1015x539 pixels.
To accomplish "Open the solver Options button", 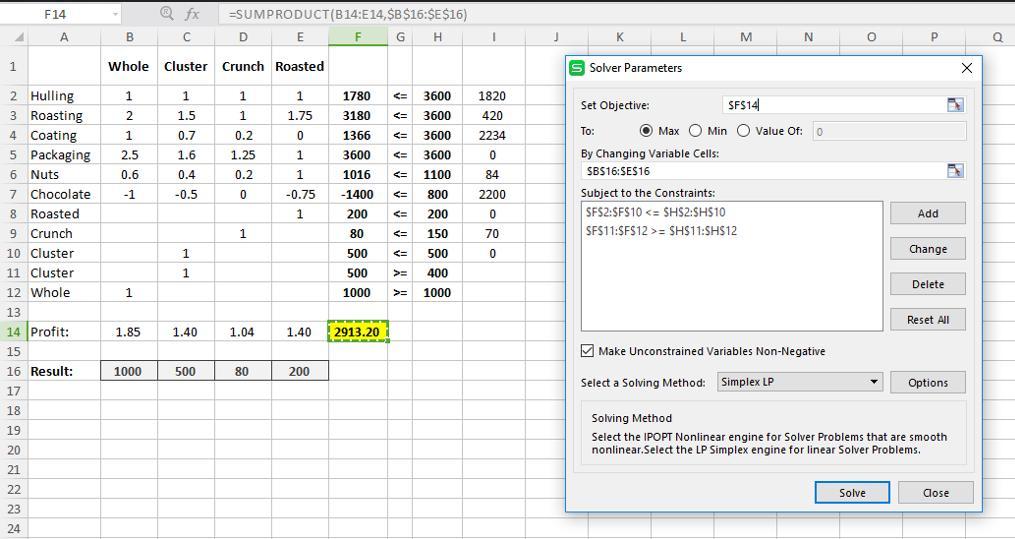I will (x=927, y=383).
